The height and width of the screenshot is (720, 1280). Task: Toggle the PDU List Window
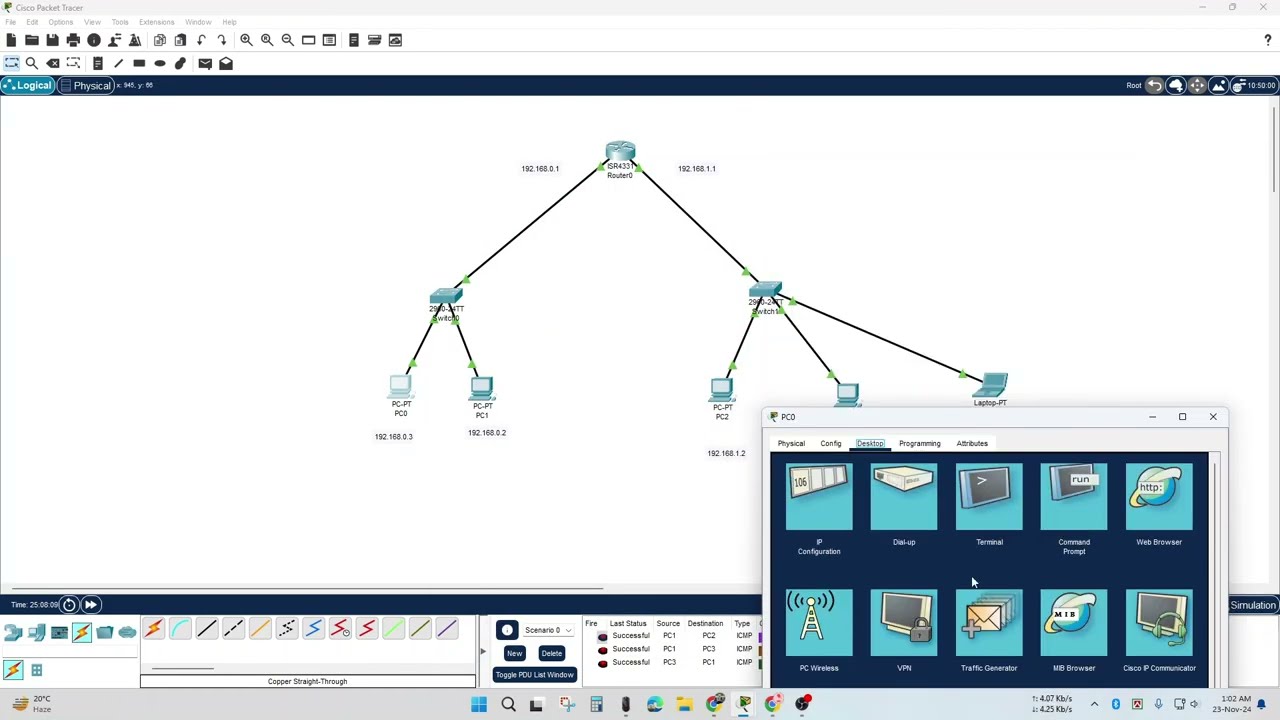point(534,675)
